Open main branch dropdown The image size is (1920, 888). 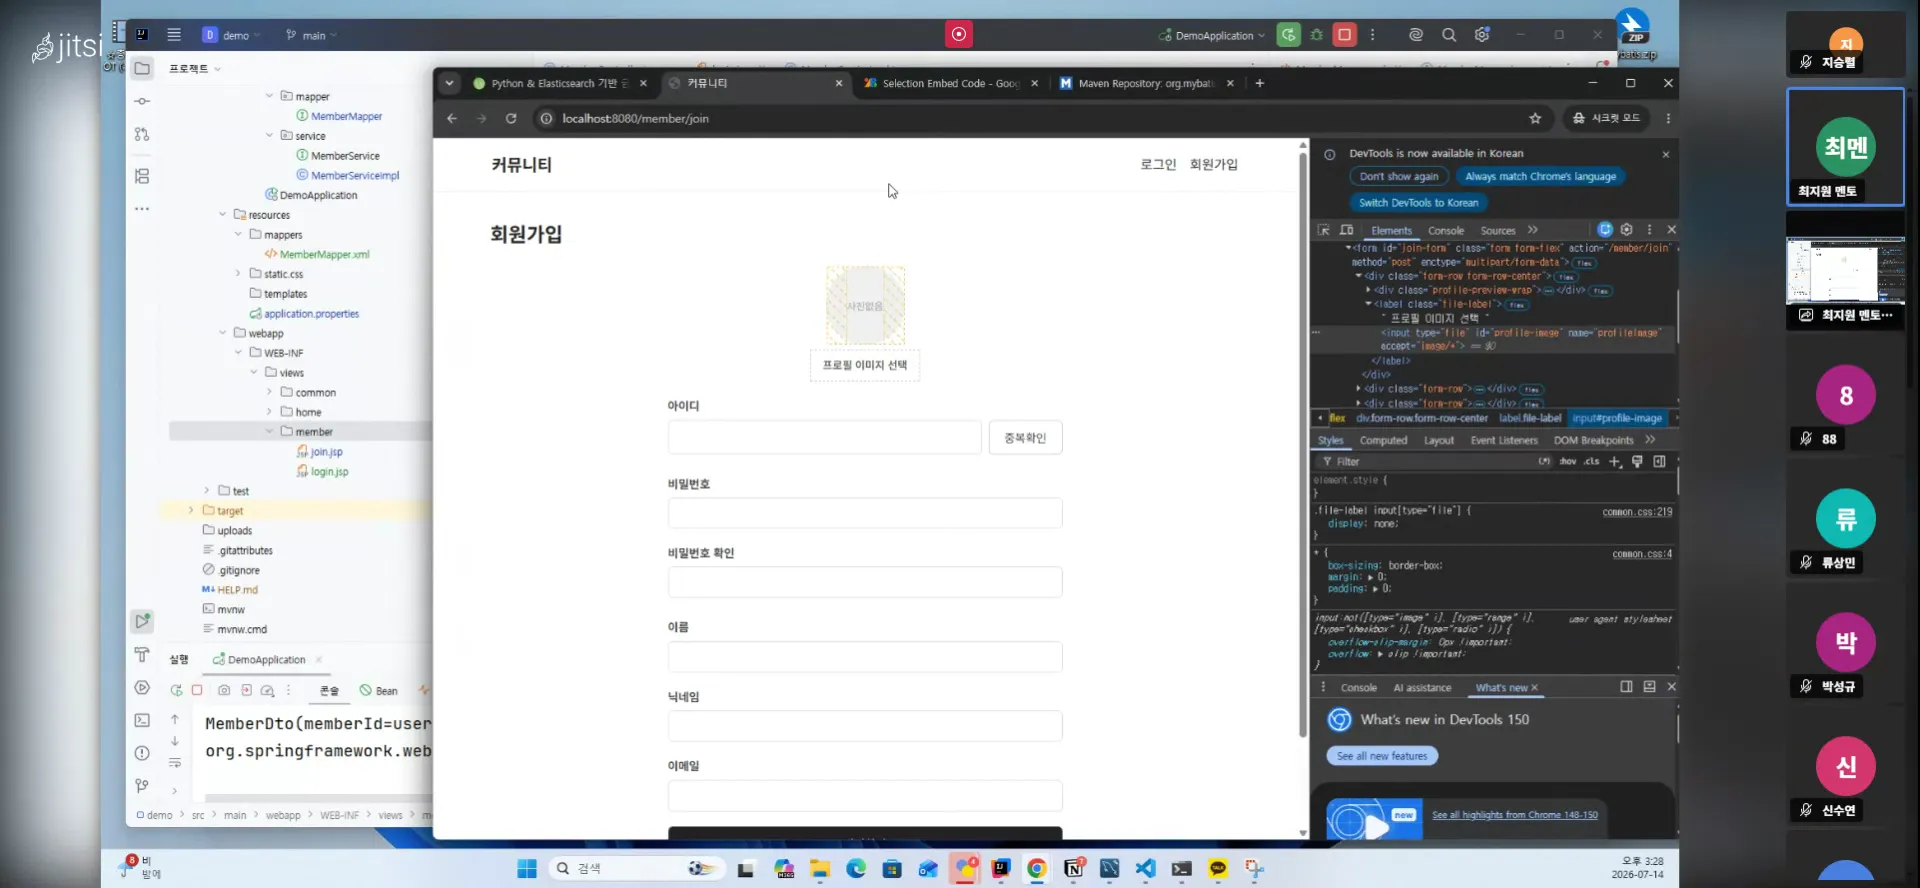pyautogui.click(x=312, y=35)
